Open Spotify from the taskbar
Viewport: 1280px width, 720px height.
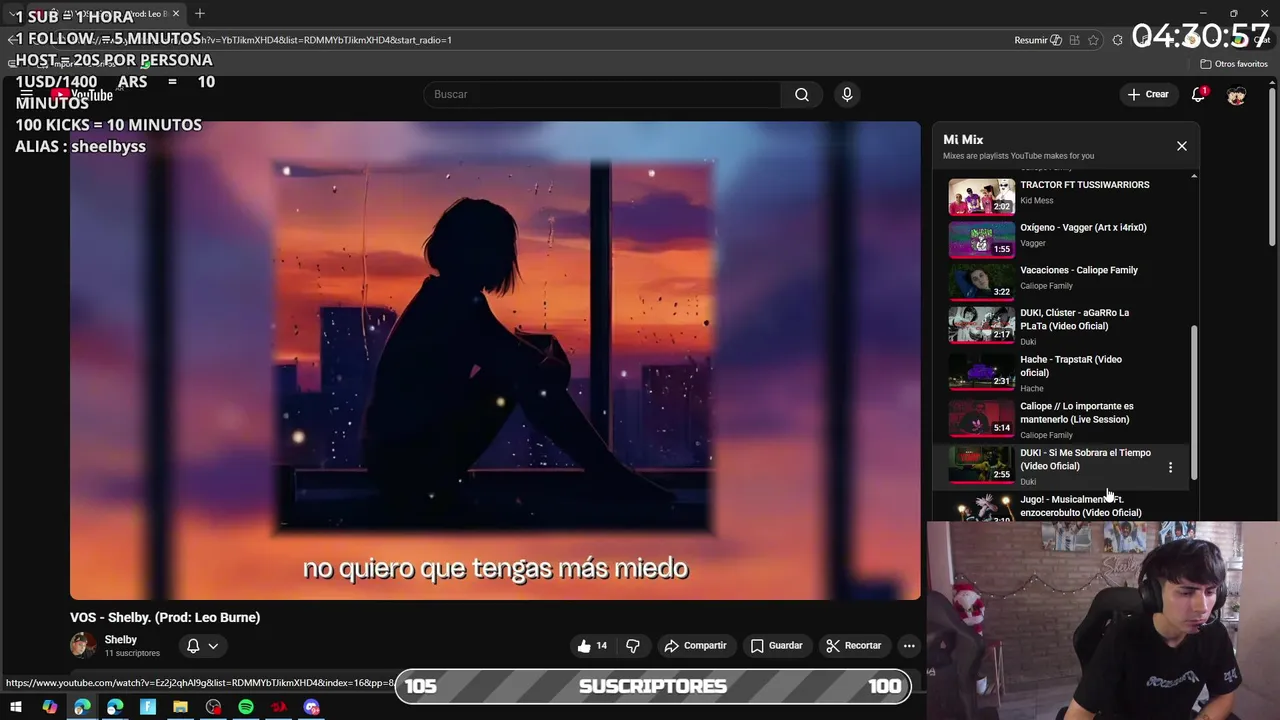coord(246,707)
